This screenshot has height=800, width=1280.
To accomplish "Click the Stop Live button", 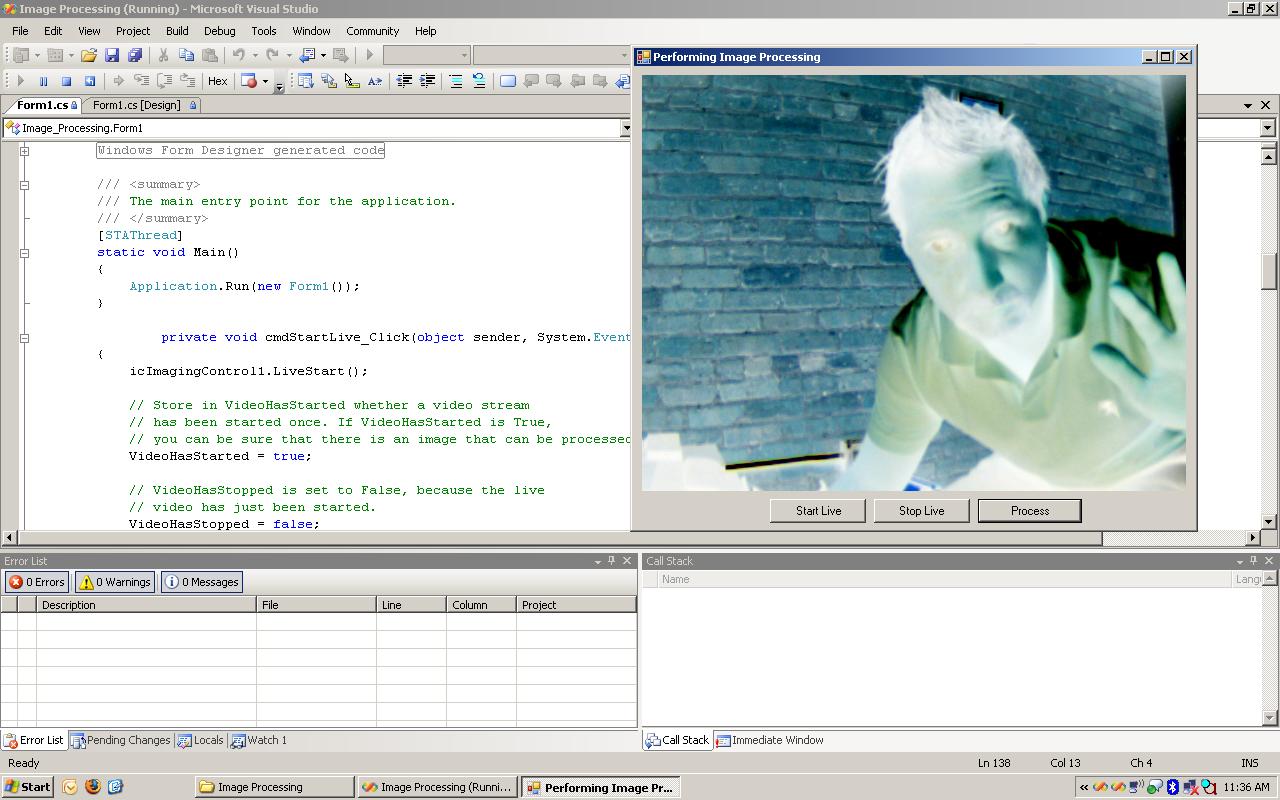I will click(x=921, y=511).
